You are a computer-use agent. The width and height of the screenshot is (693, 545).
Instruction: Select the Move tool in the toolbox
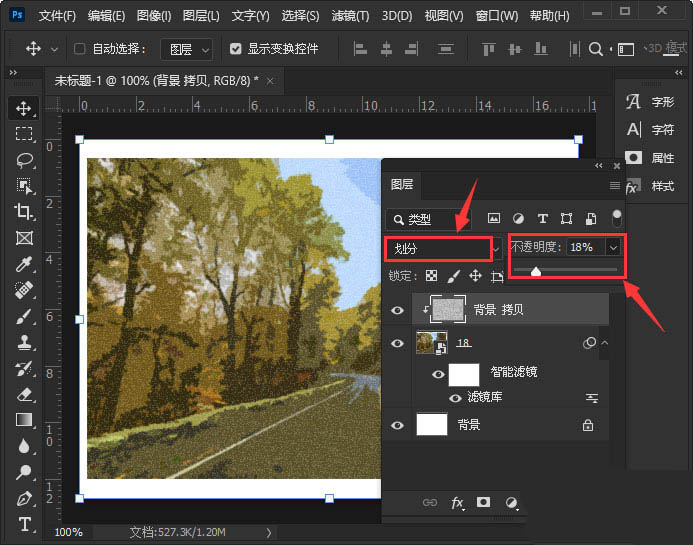pos(23,108)
